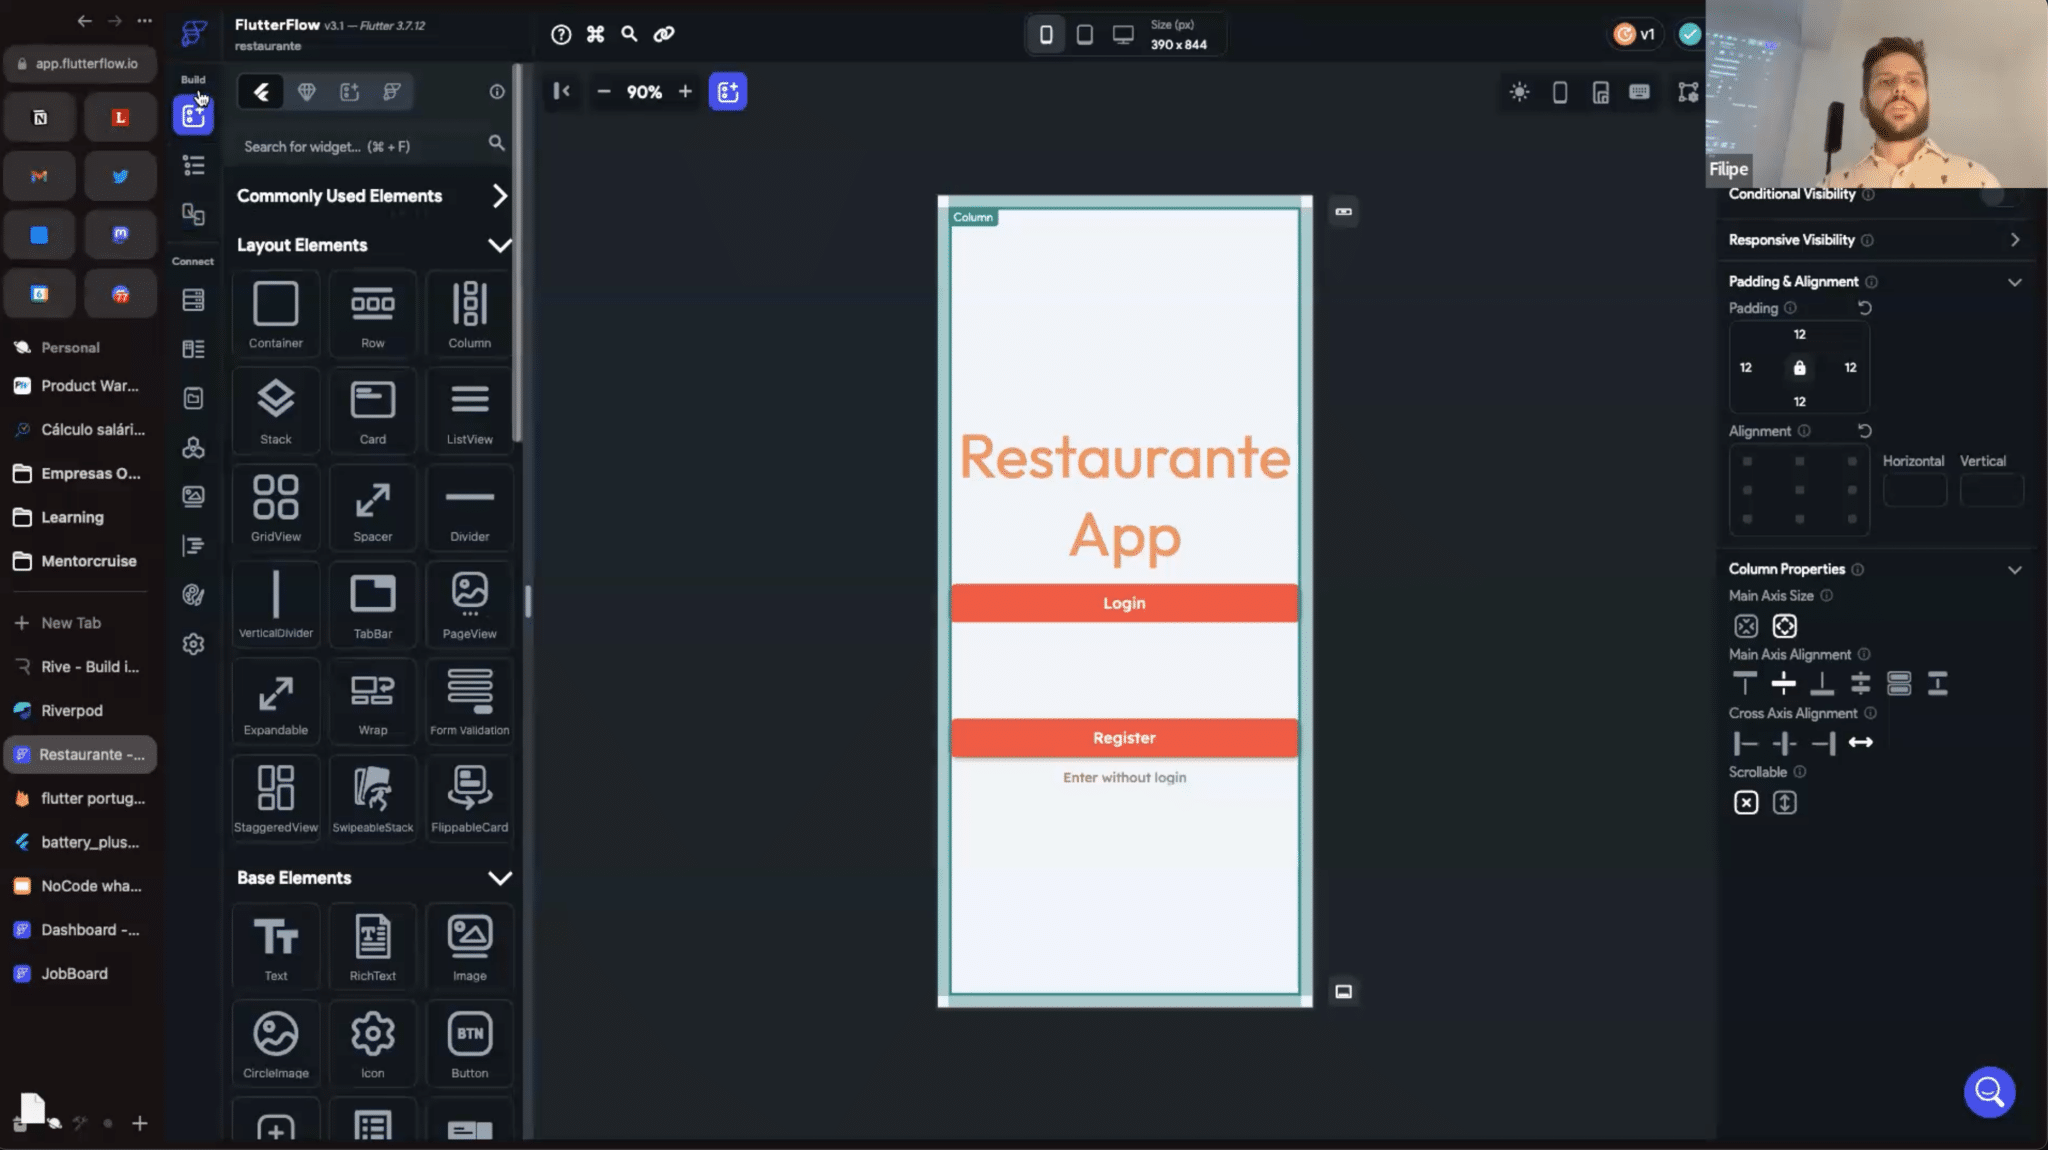
Task: Choose the TabBar widget
Action: [x=372, y=604]
